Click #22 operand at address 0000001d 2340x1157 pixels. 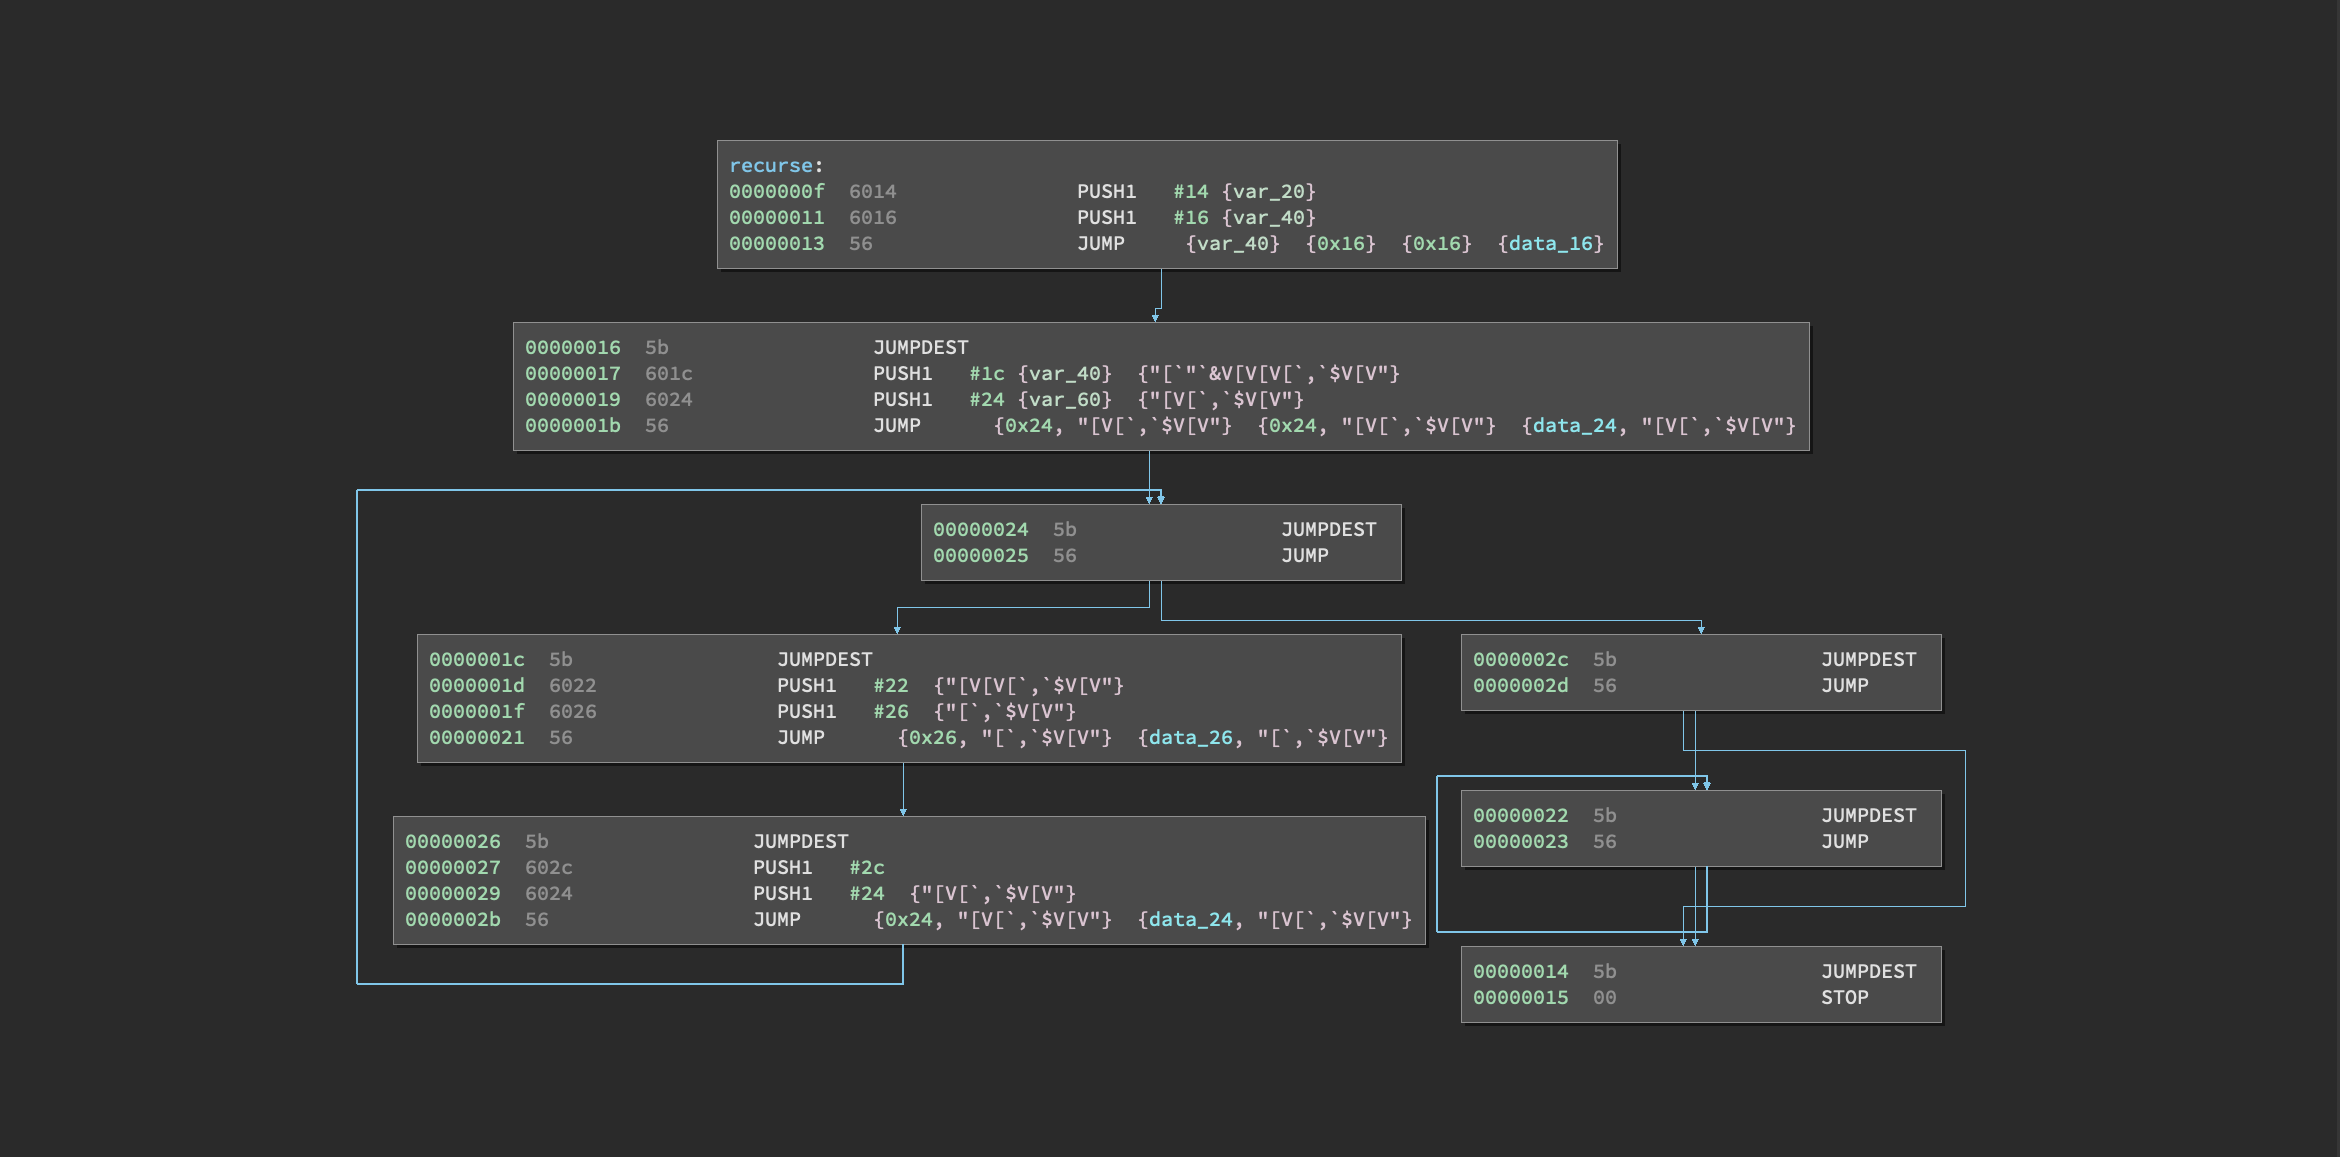tap(890, 686)
